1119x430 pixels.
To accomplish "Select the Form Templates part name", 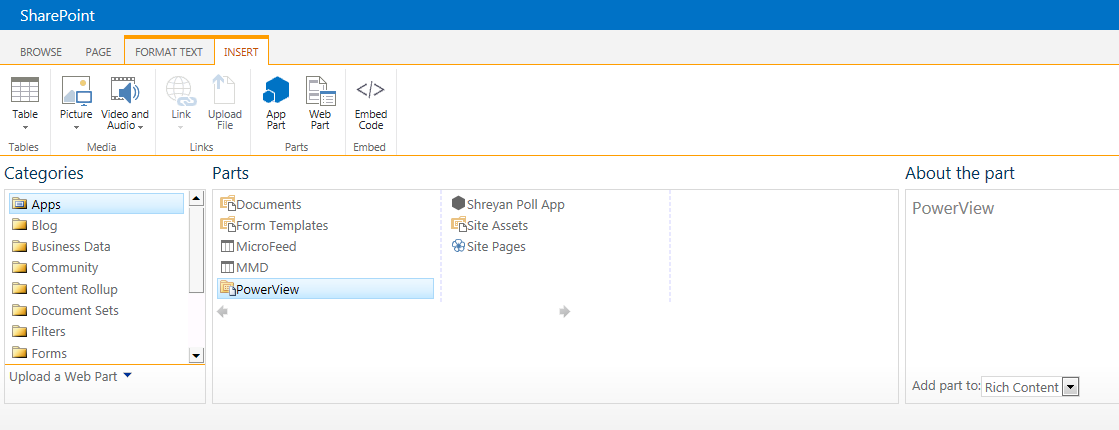I will (282, 225).
